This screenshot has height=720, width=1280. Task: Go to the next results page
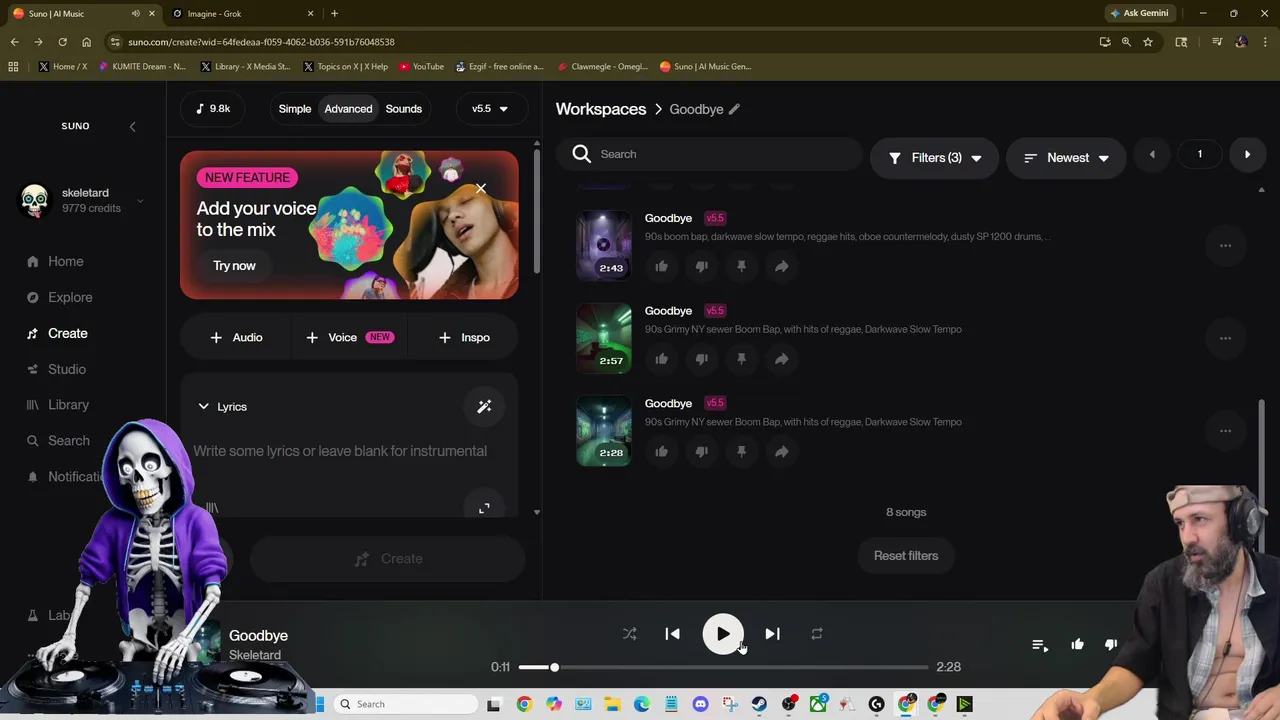(1247, 155)
